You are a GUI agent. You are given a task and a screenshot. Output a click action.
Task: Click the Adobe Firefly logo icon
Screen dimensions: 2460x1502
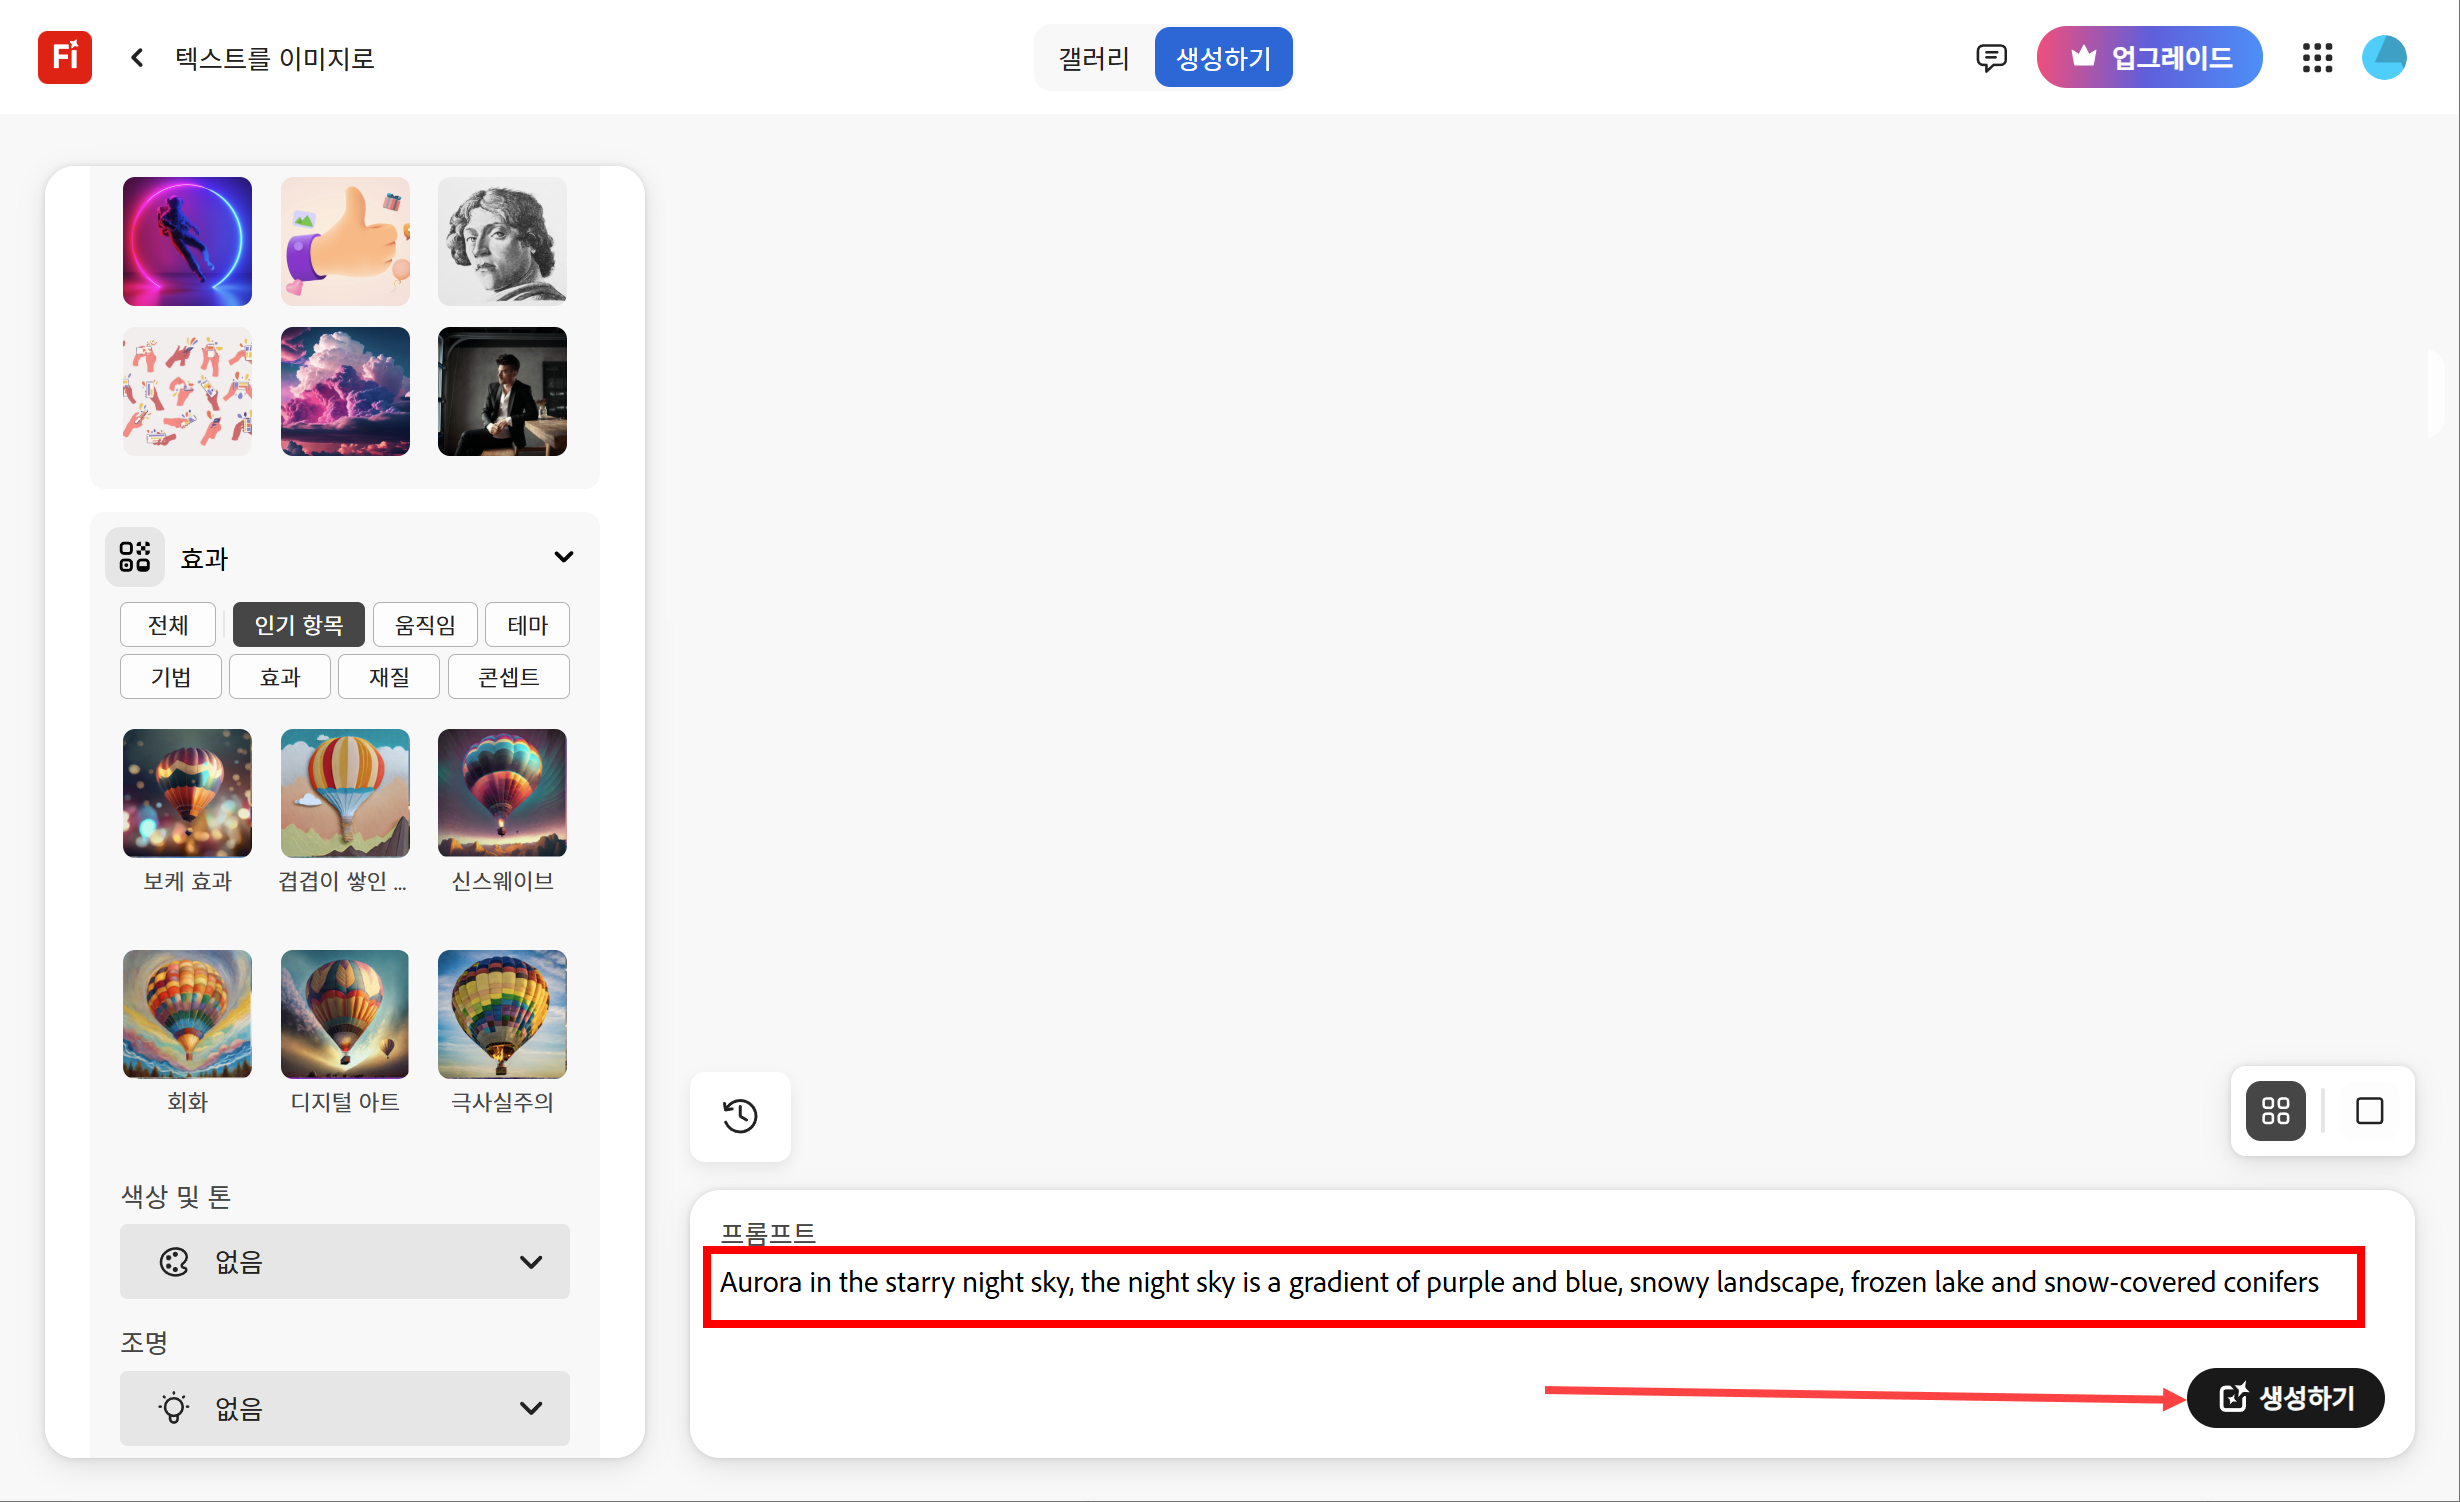pyautogui.click(x=65, y=57)
